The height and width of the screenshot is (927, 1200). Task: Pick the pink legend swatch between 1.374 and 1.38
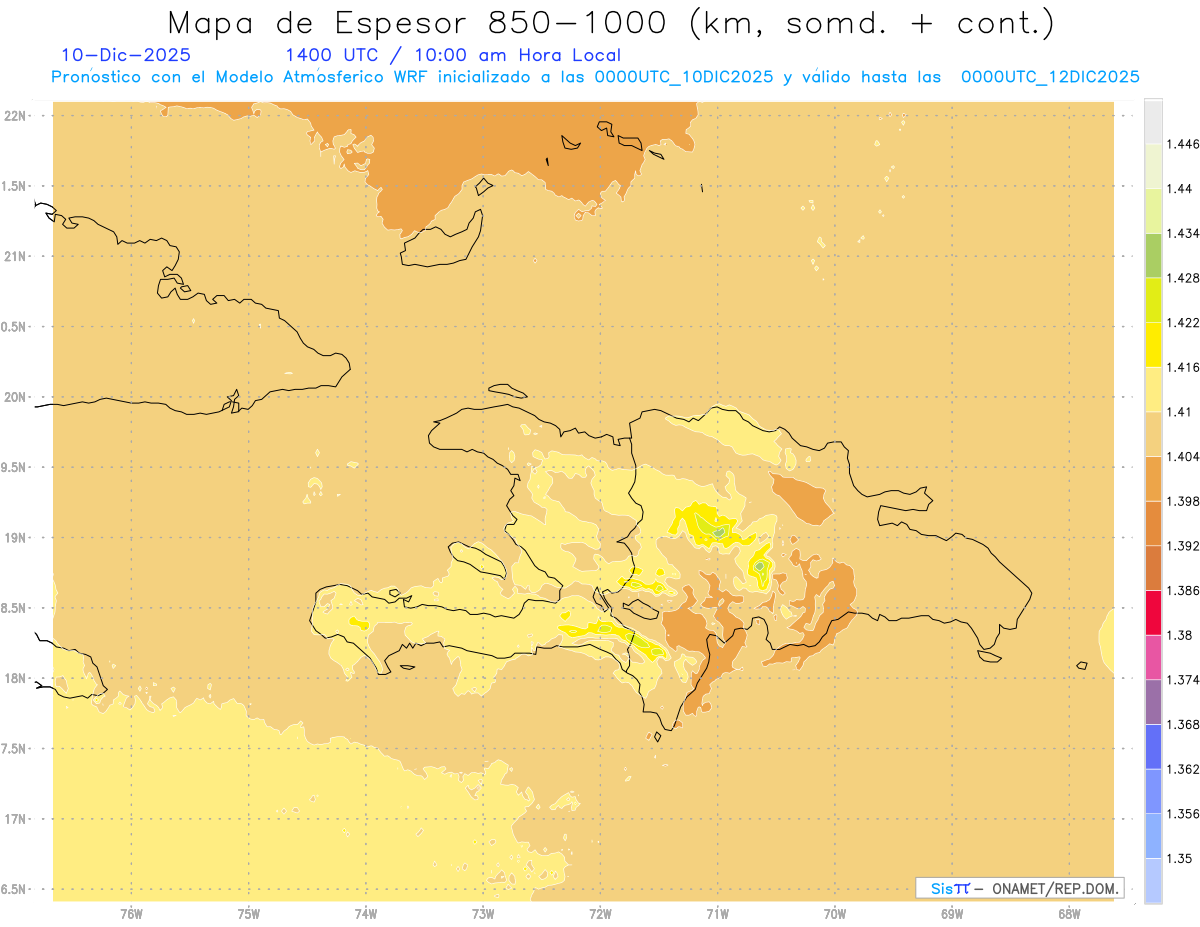coord(1153,657)
